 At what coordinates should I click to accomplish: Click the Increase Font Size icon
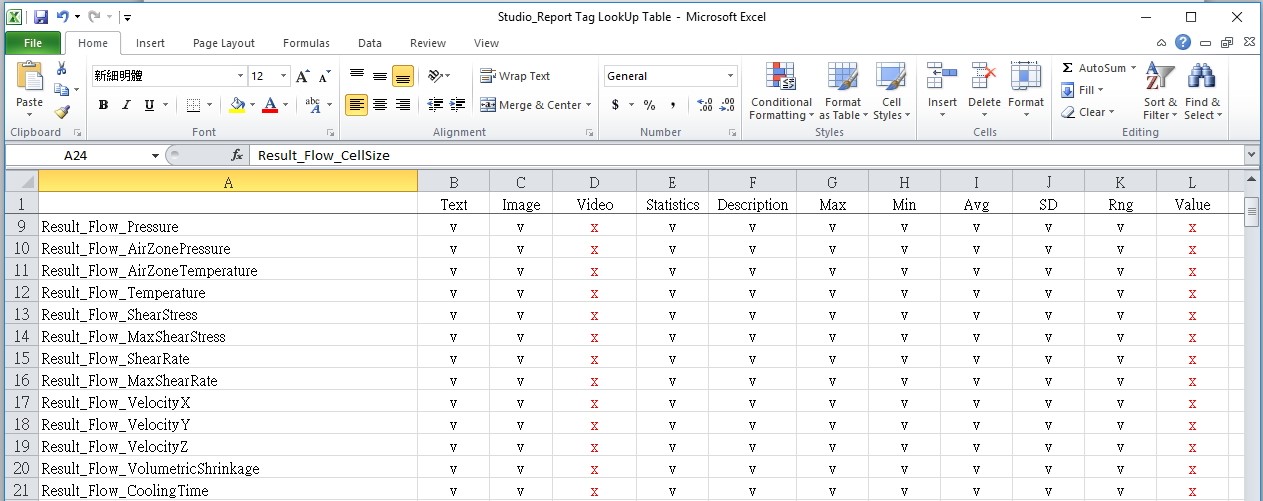pos(303,76)
